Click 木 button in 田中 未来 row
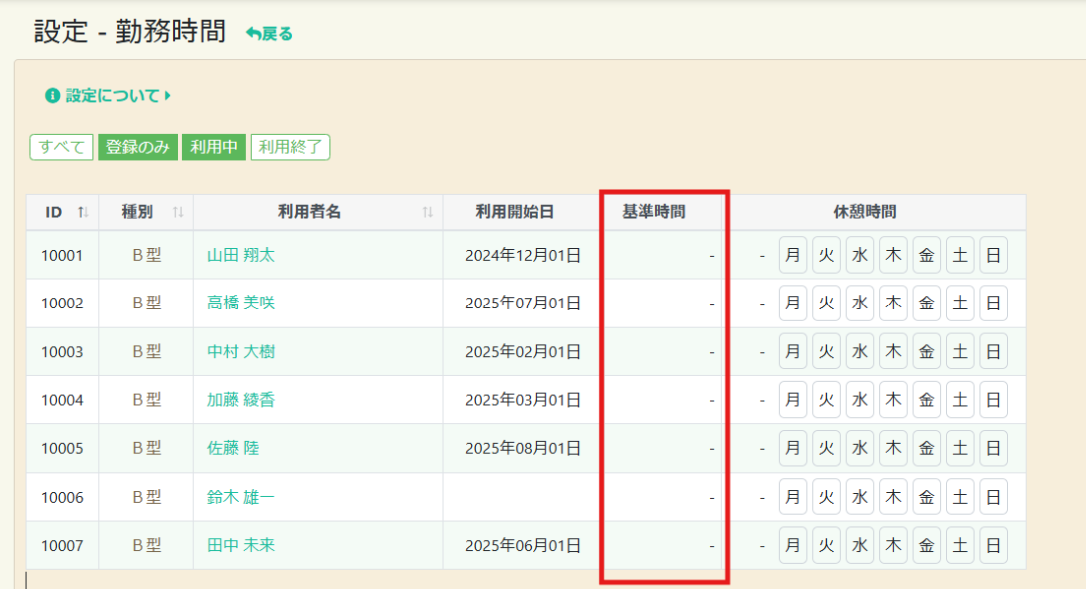This screenshot has height=589, width=1086. click(x=893, y=546)
